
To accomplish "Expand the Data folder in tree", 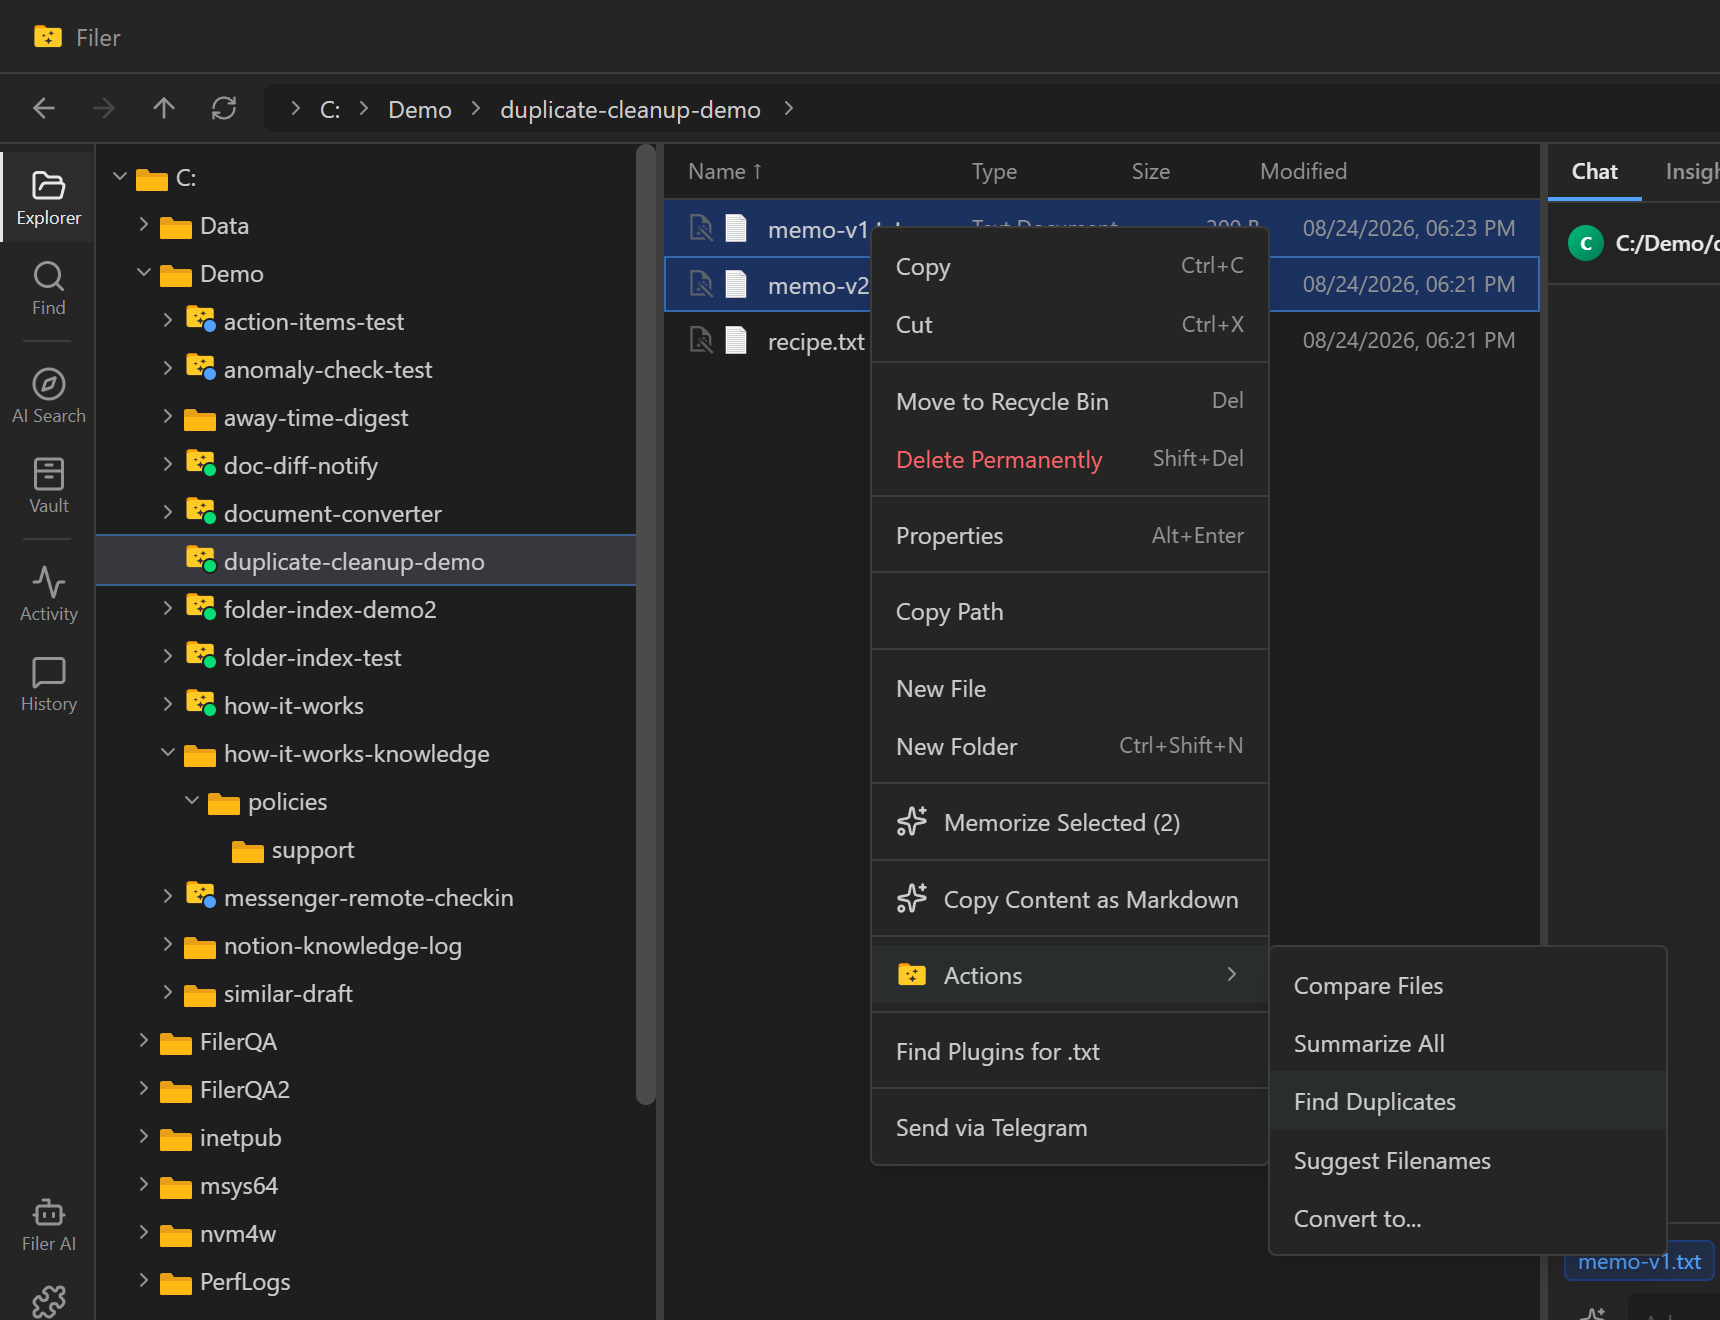I will (x=144, y=225).
